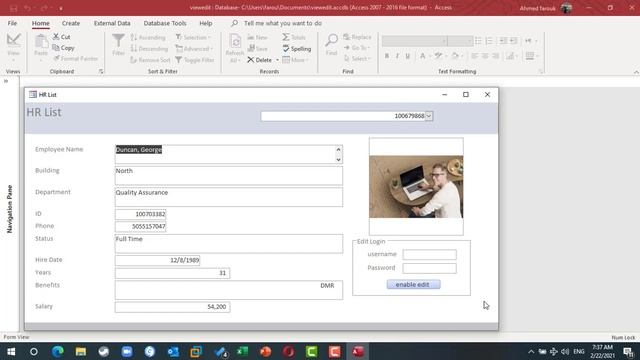Screen dimensions: 640x360
Task: Open the Advanced filter dropdown
Action: pyautogui.click(x=194, y=49)
